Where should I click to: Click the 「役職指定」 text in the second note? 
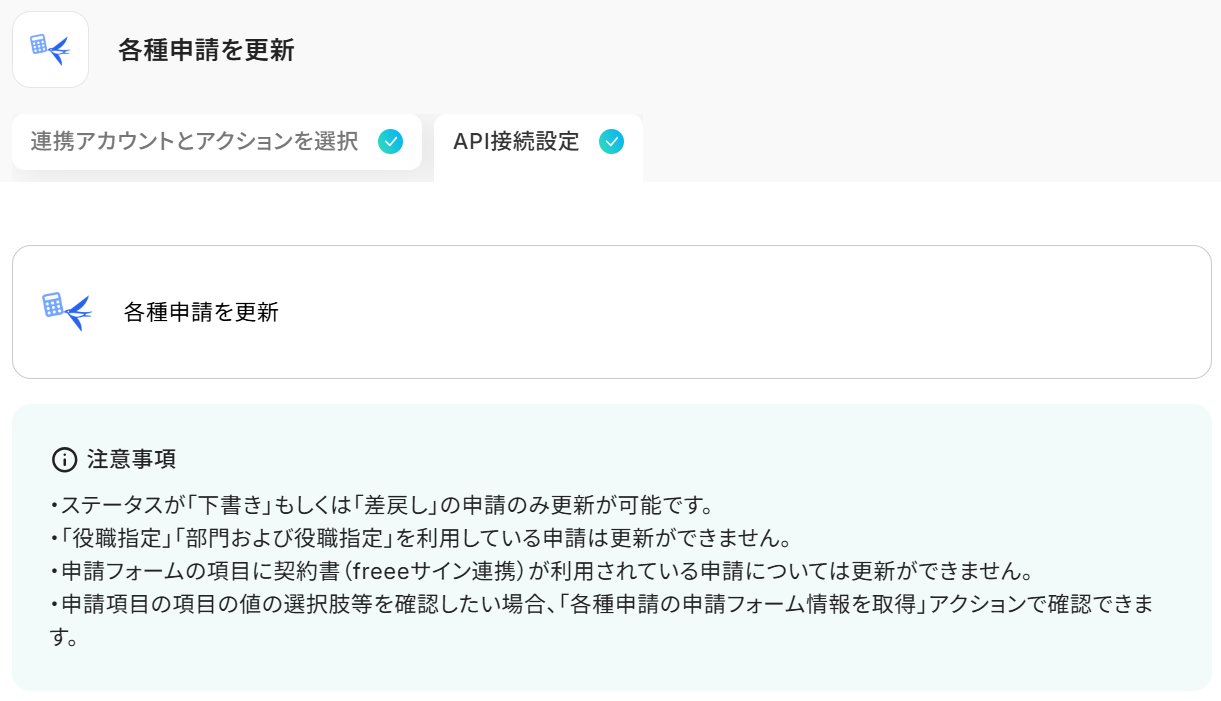(x=117, y=537)
